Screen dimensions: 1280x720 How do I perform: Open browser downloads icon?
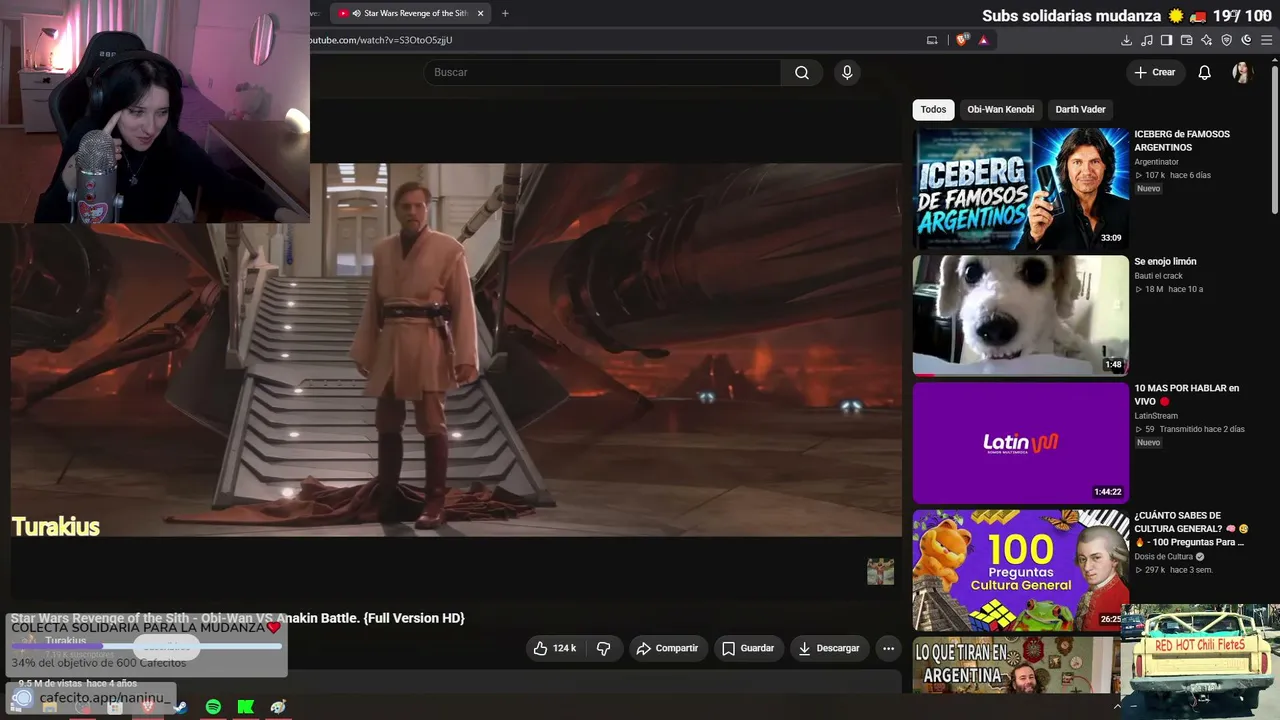pyautogui.click(x=1127, y=40)
